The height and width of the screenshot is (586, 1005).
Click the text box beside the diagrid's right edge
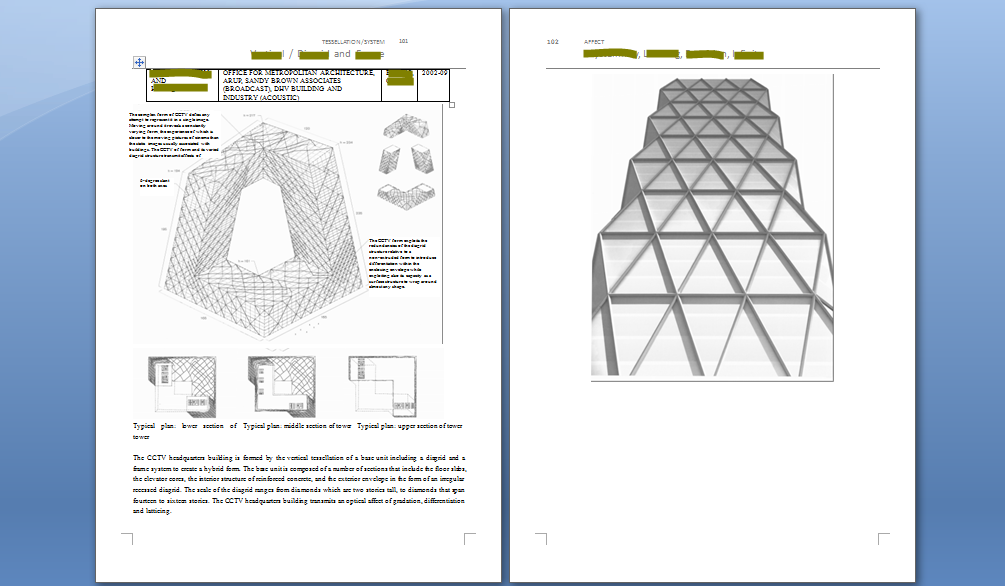(x=403, y=264)
